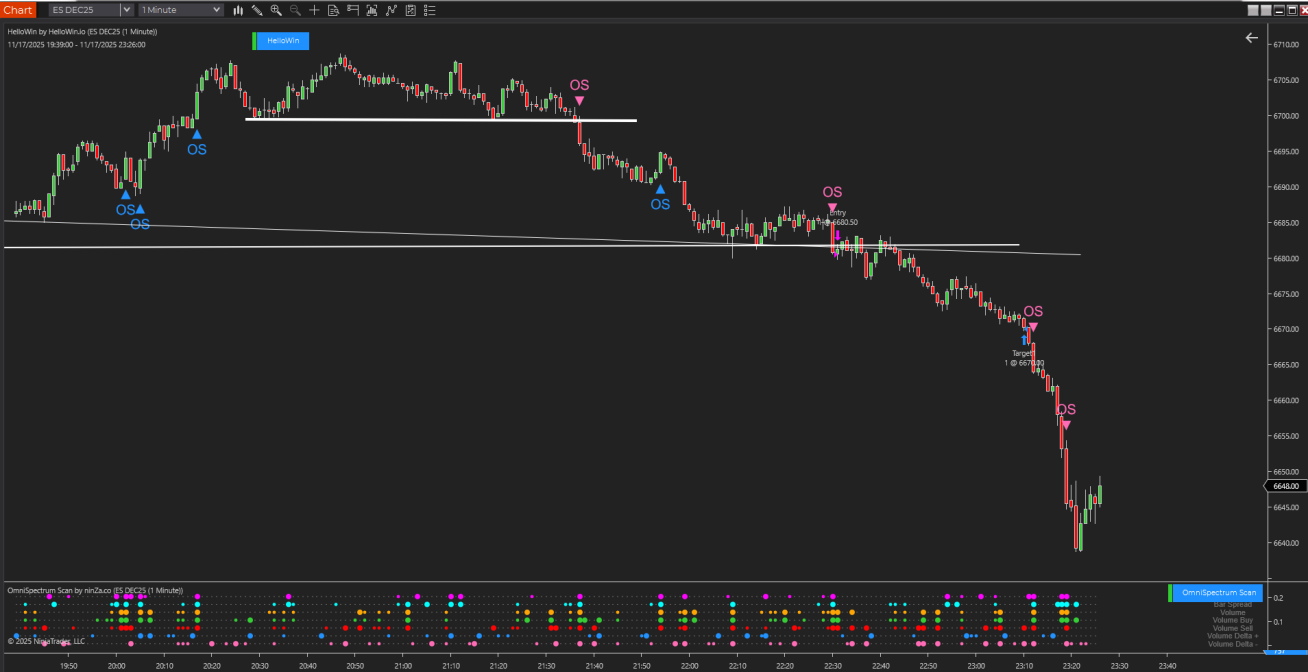Activate the crosshair plus cursor icon
1308x672 pixels.
point(314,10)
